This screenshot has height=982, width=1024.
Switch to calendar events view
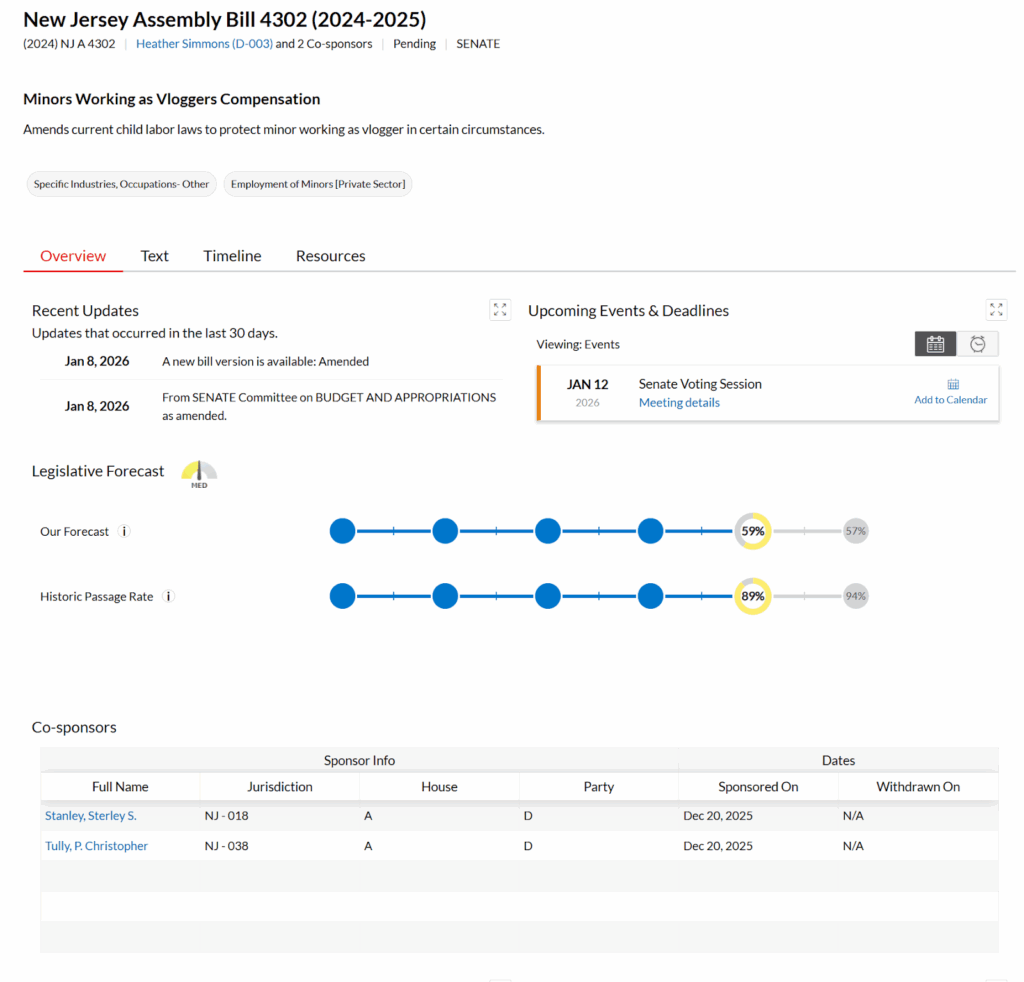[x=935, y=344]
